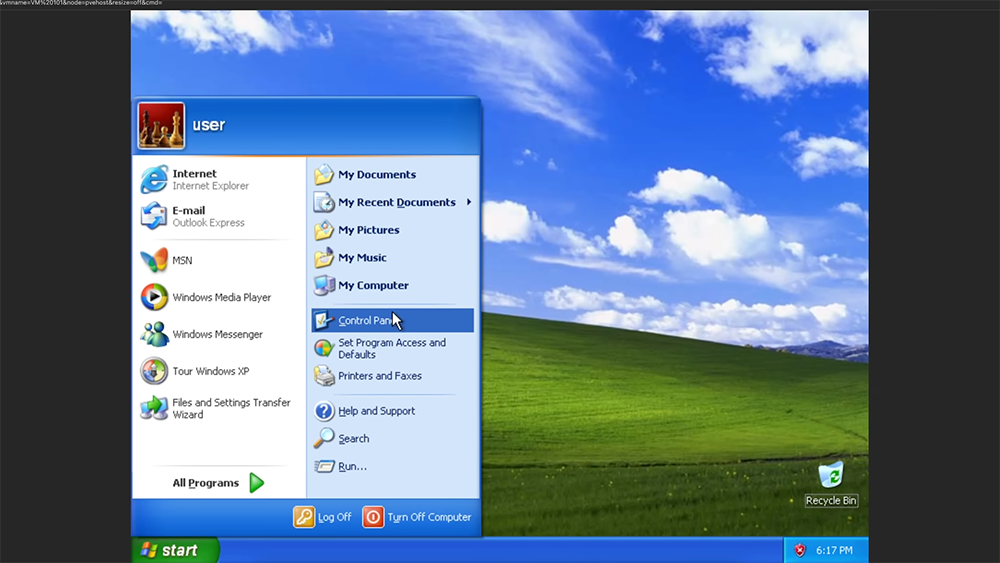The image size is (1000, 563).
Task: Select 'Search' text label
Action: point(353,439)
